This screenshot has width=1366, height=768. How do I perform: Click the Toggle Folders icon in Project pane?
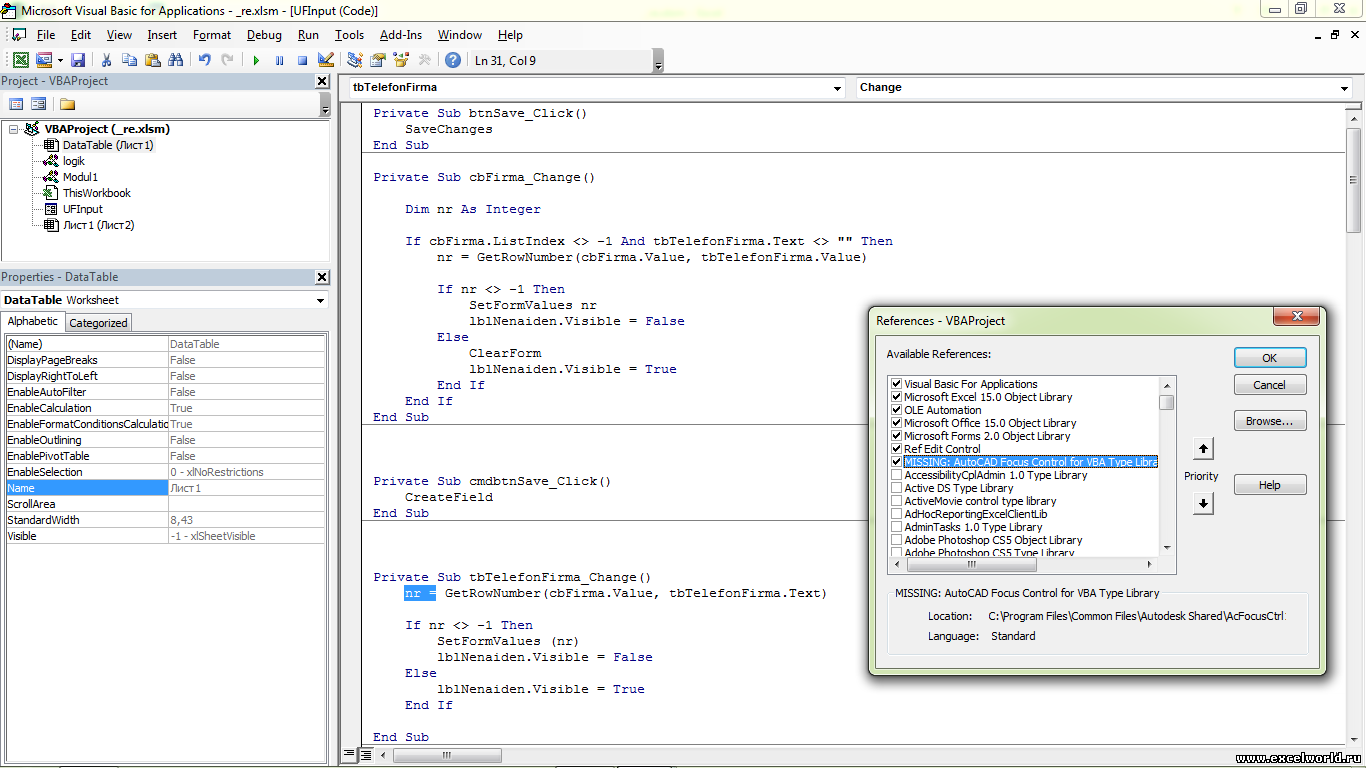click(67, 104)
